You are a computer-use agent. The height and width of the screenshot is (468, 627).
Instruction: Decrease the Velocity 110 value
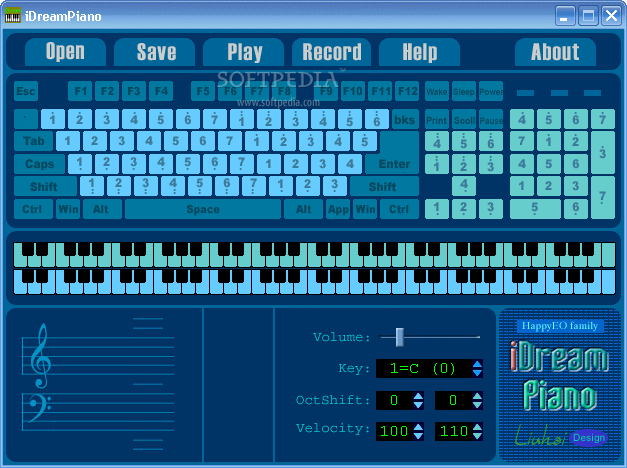tap(477, 436)
